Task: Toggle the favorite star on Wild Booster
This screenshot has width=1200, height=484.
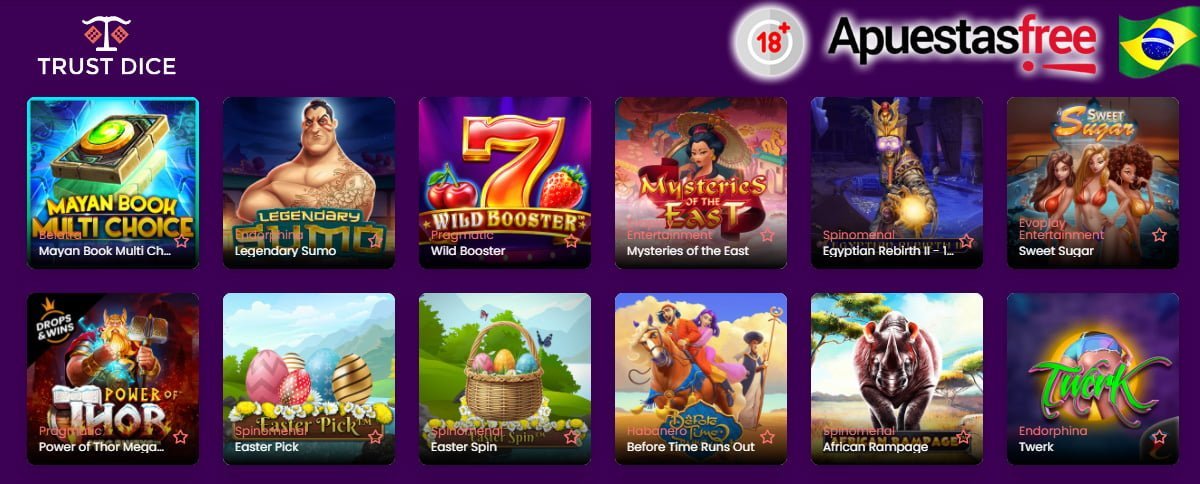Action: pos(571,241)
